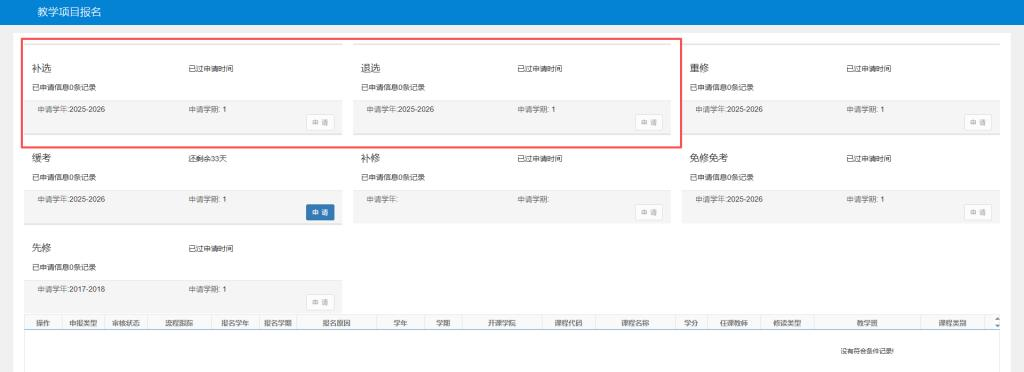Screen dimensions: 1024x372
Task: Sort by the 课程名称 column header
Action: (635, 322)
